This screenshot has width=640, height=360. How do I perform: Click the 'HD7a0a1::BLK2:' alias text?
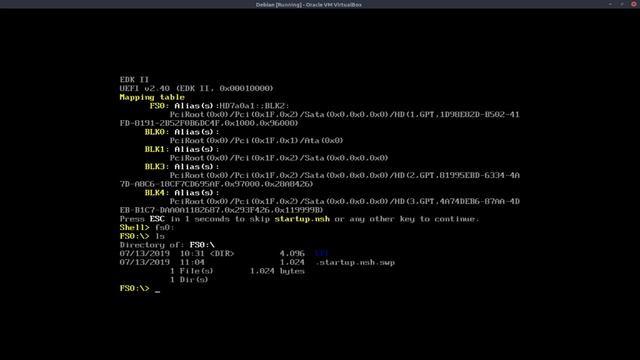pyautogui.click(x=254, y=106)
